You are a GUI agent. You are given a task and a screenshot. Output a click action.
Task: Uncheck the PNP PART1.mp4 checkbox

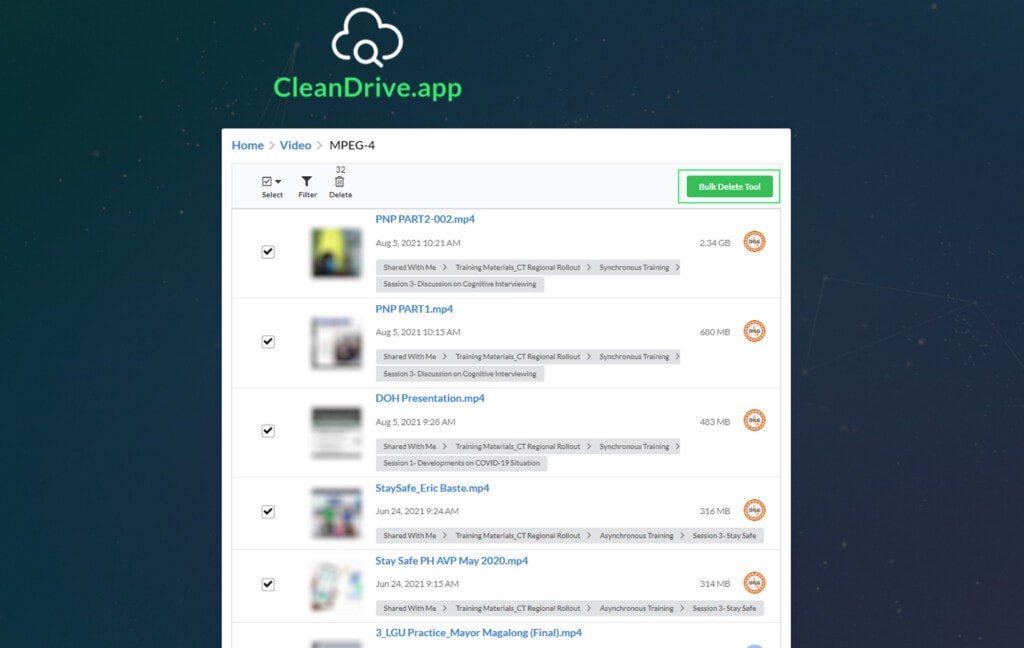pos(268,341)
